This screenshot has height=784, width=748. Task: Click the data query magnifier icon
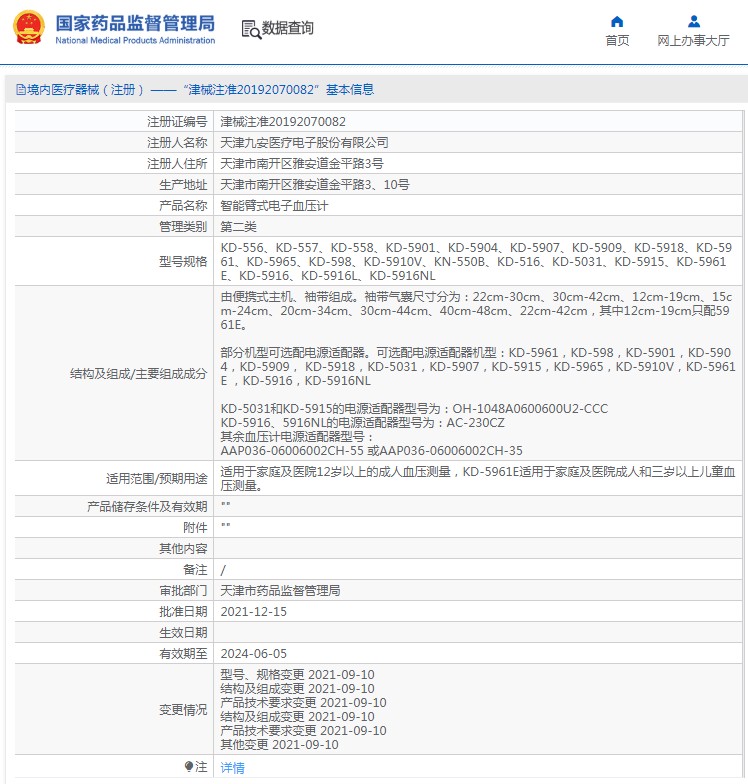pos(251,29)
